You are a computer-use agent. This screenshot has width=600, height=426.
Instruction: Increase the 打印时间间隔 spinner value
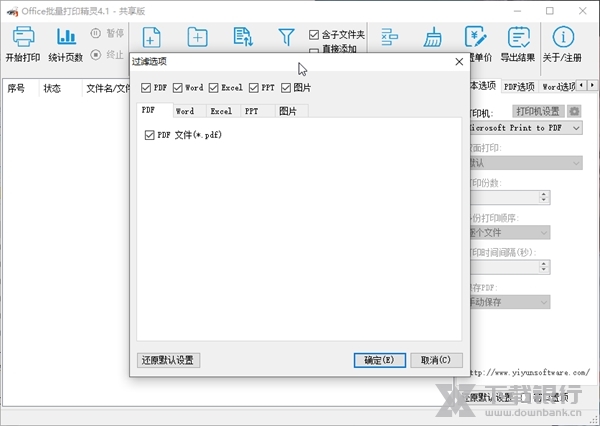click(x=544, y=264)
